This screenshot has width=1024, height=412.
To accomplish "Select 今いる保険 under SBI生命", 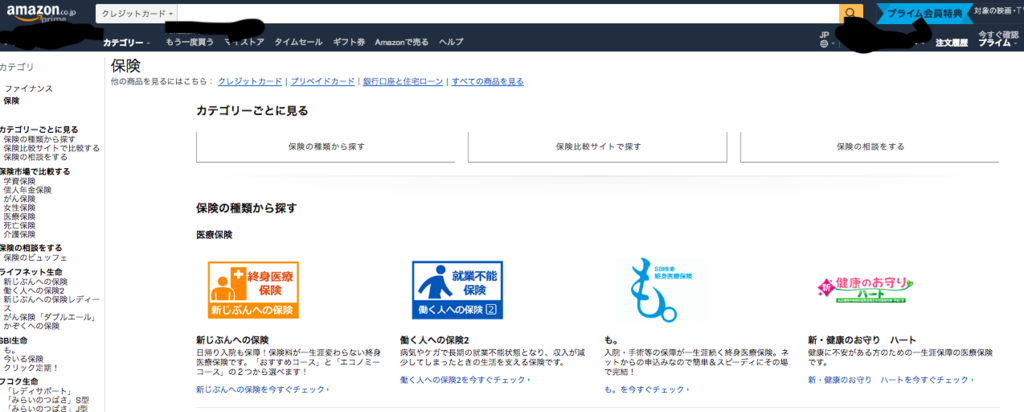I will pyautogui.click(x=24, y=359).
